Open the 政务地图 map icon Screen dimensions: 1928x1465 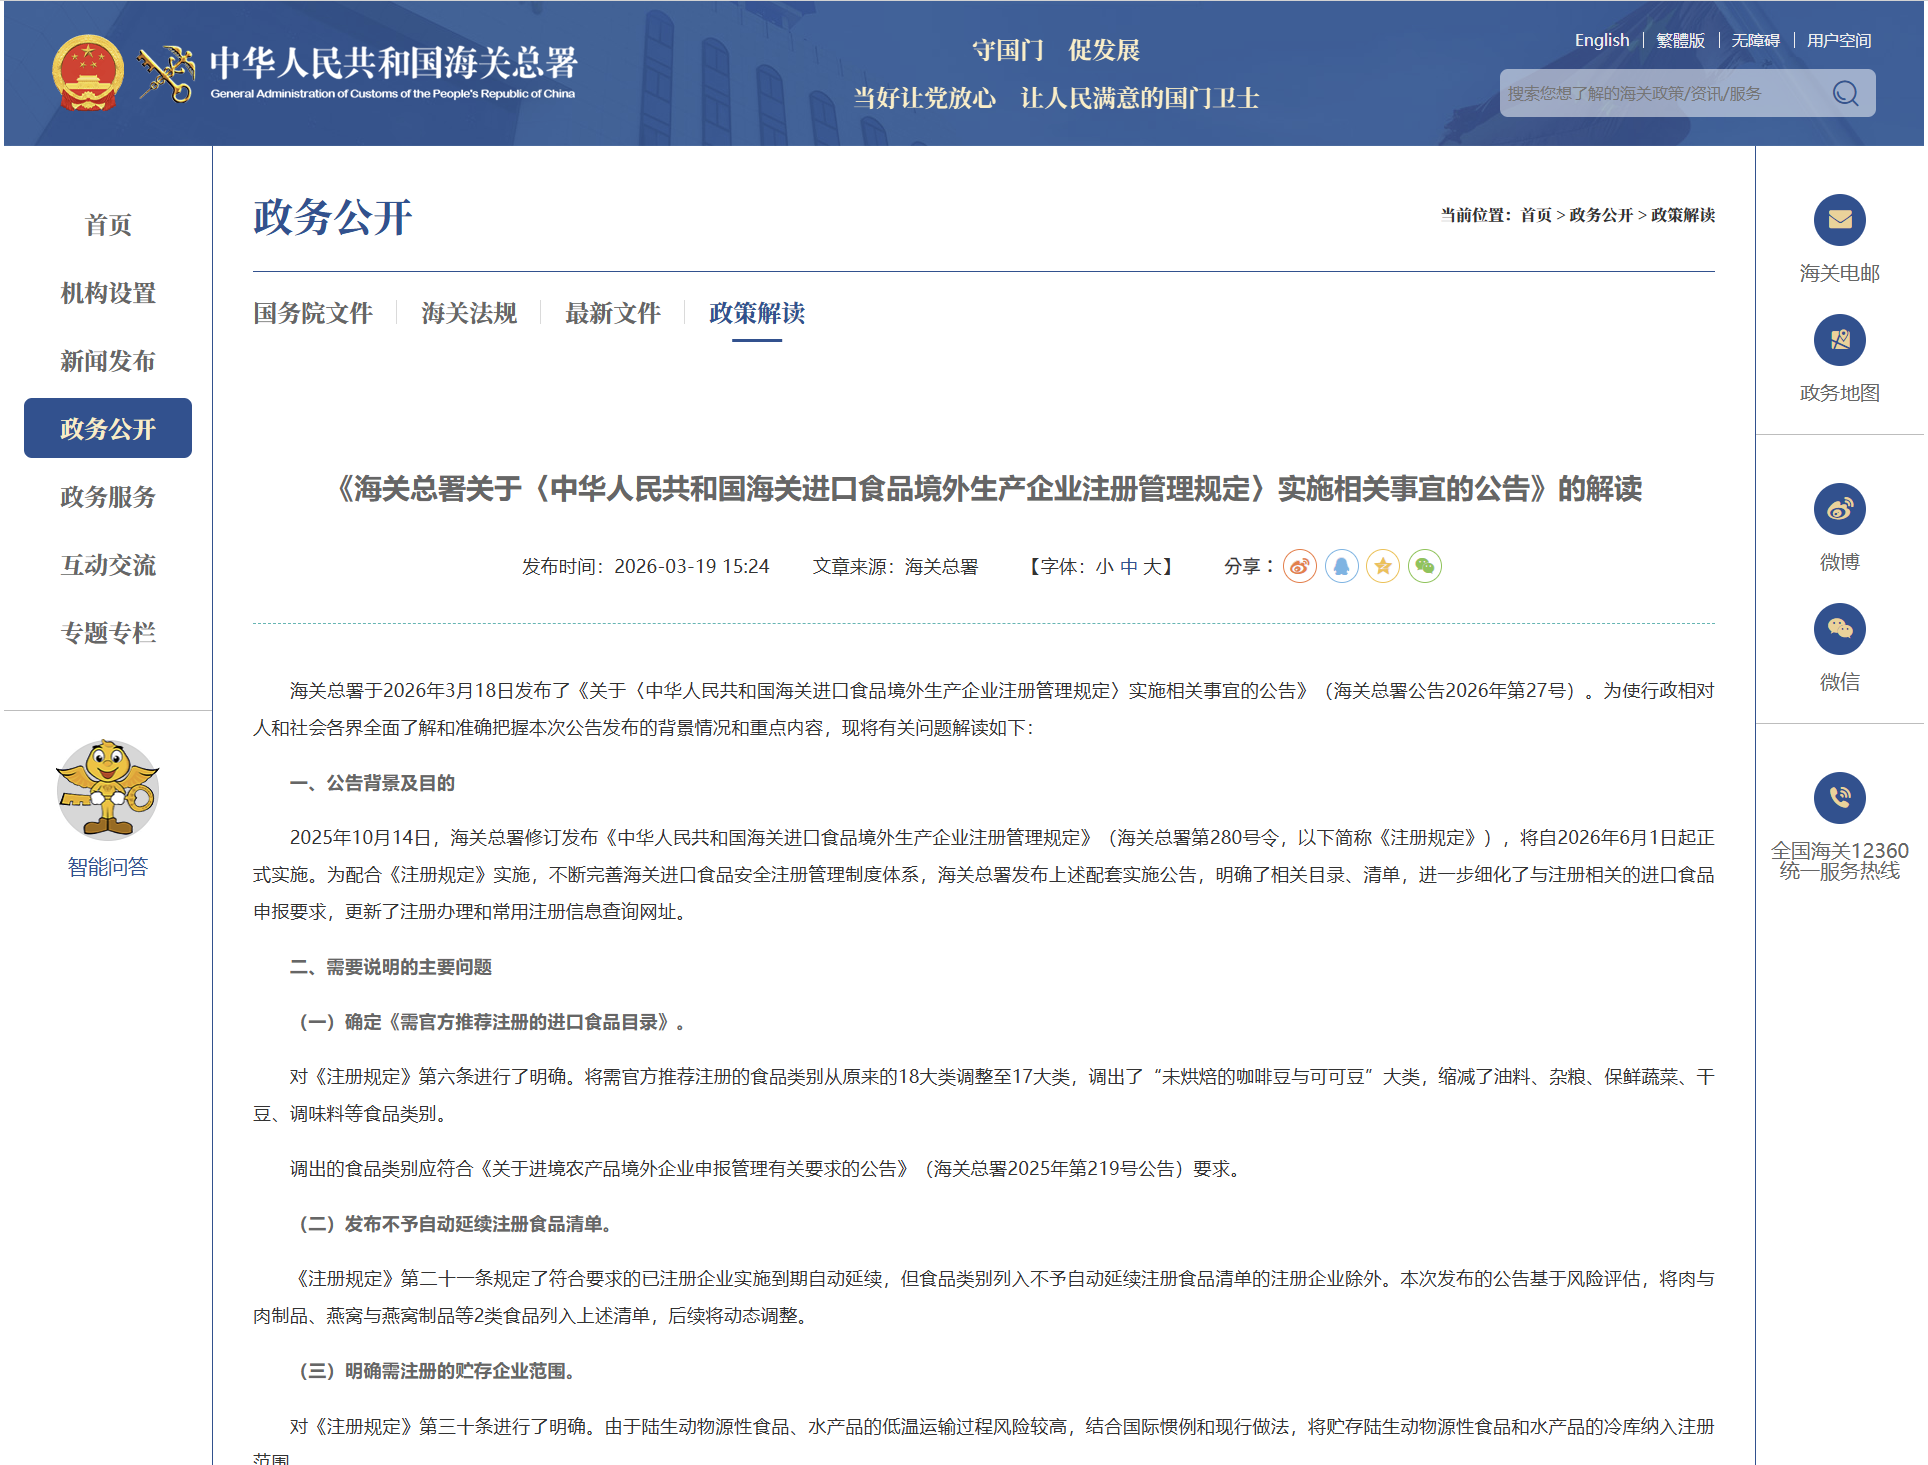click(1839, 340)
